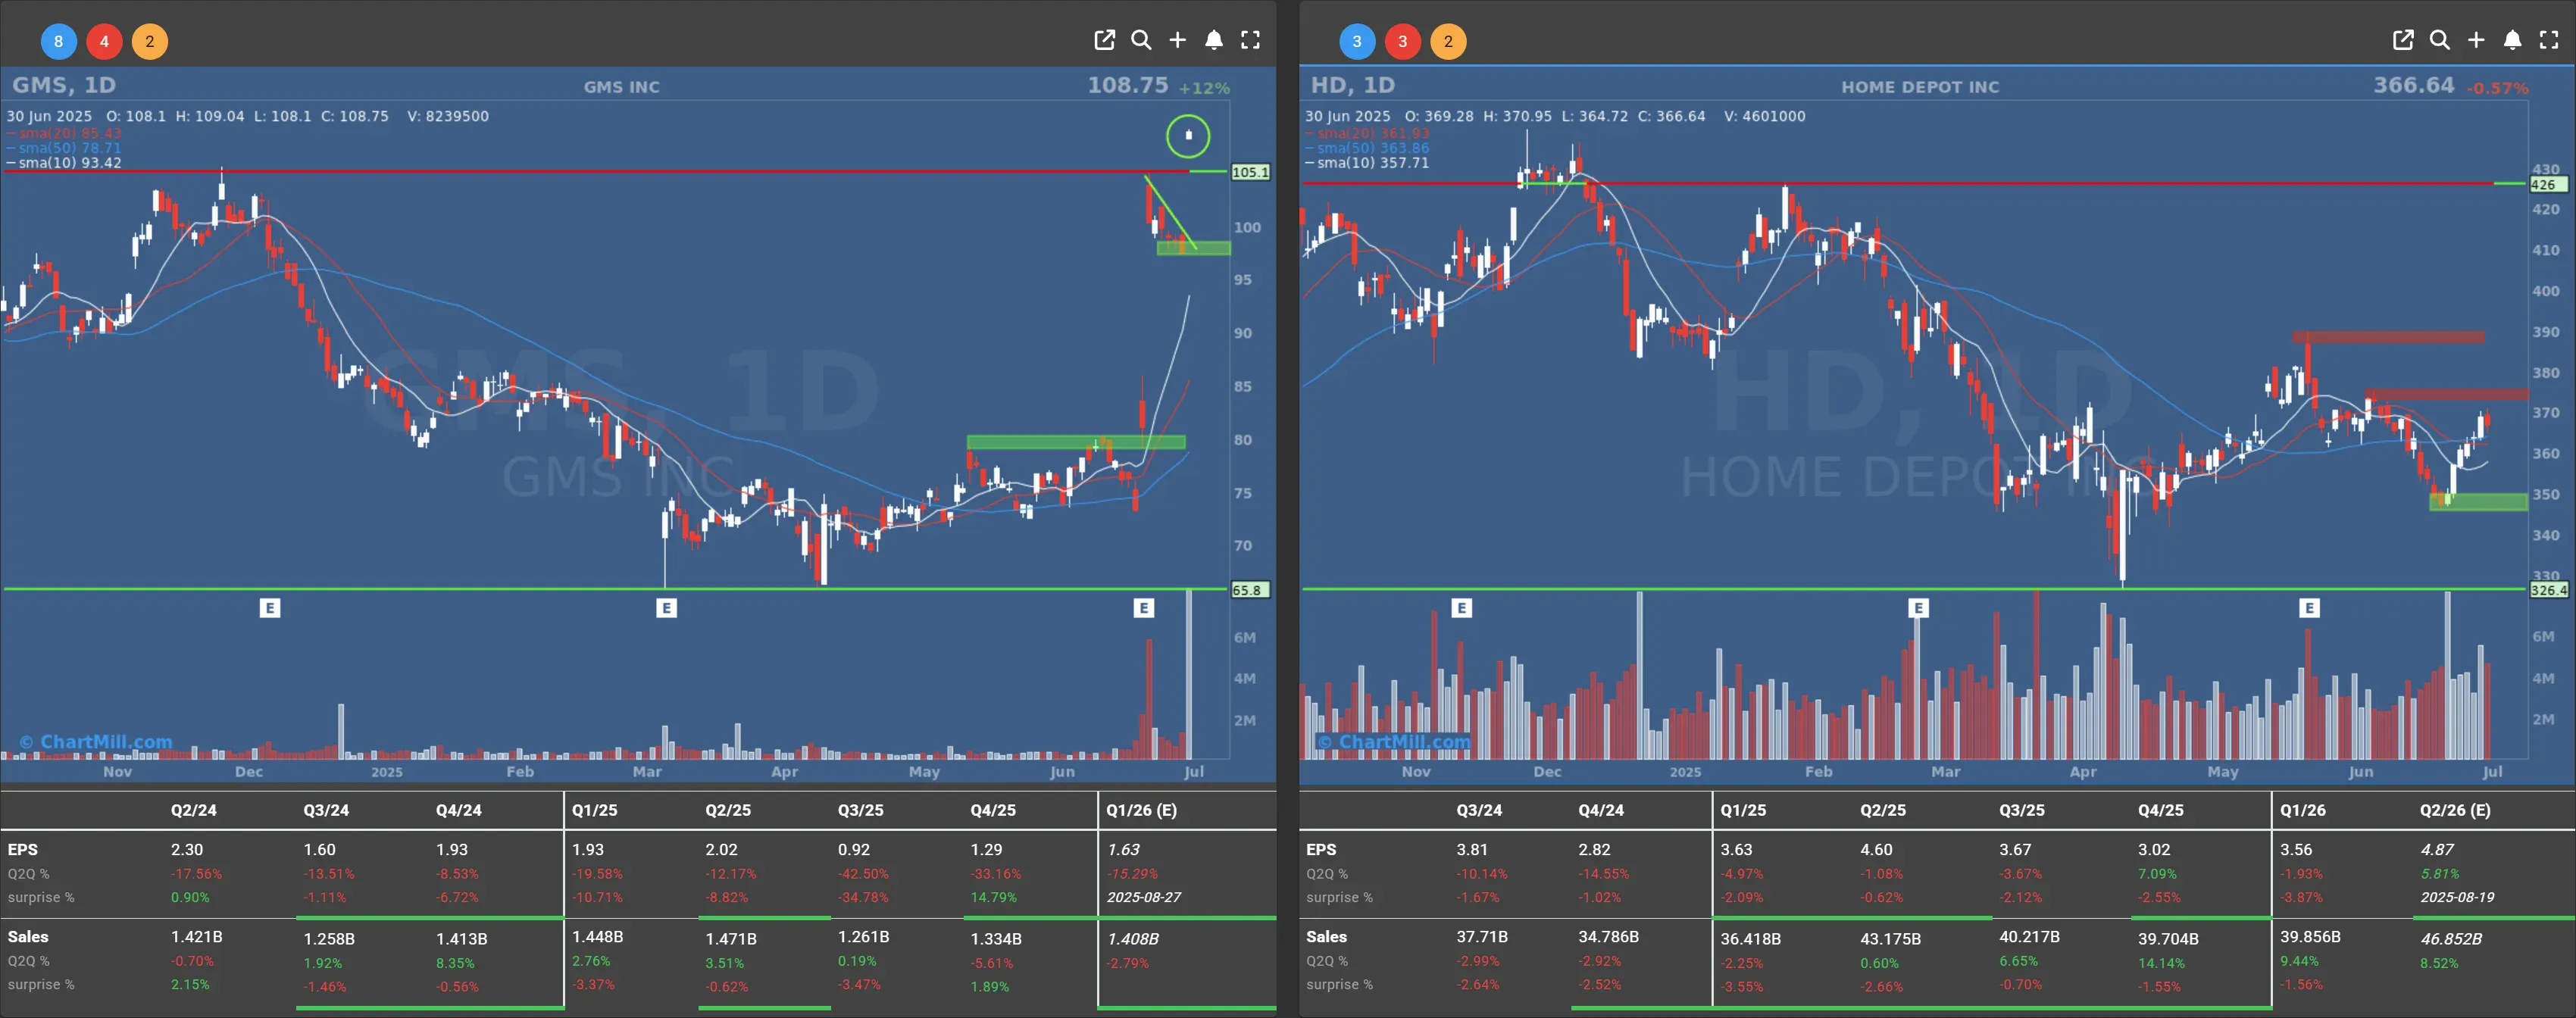This screenshot has width=2576, height=1018.
Task: Set an alert with HD bell icon
Action: [x=2512, y=40]
